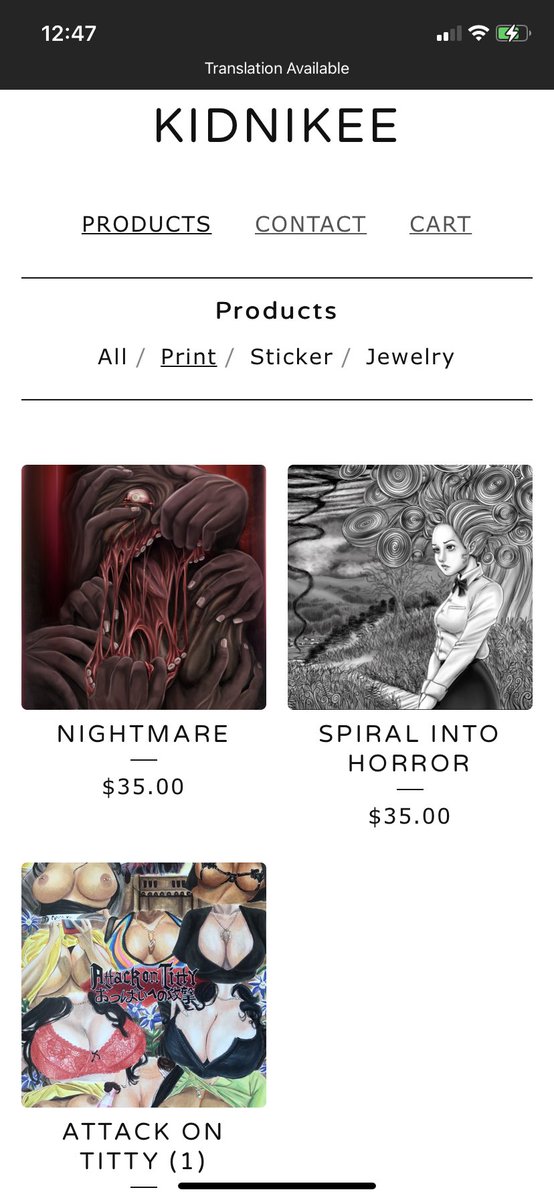The image size is (554, 1200).
Task: Filter products by Jewelry
Action: (410, 357)
